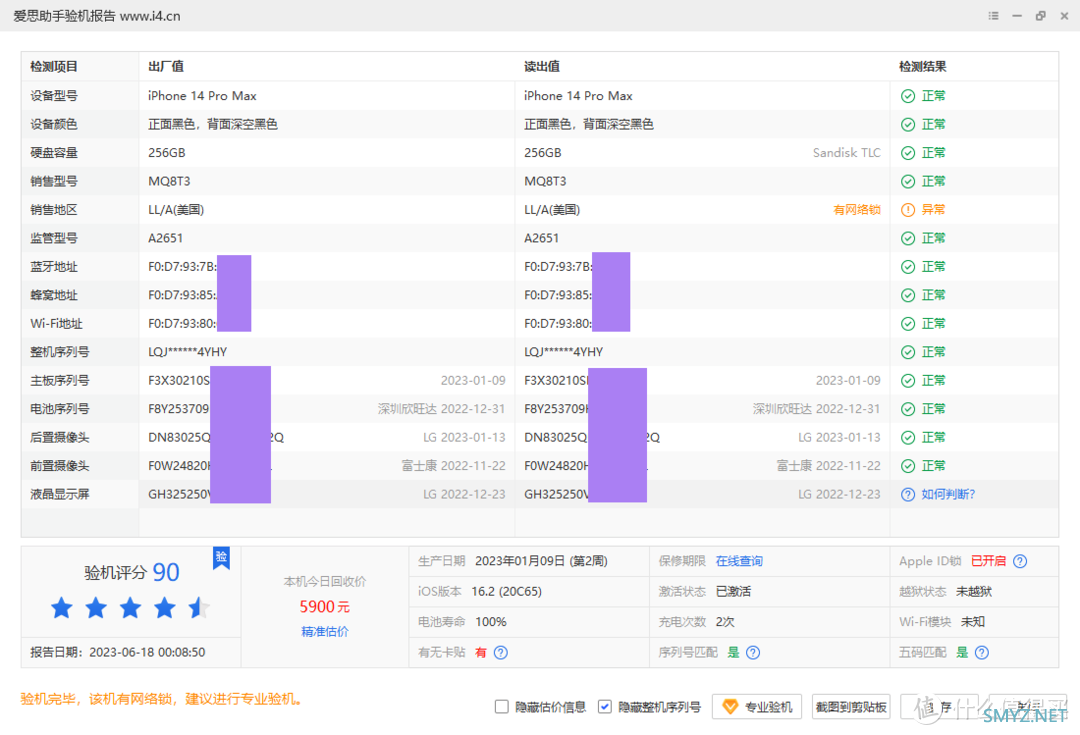The image size is (1080, 735).
Task: Click the green check icon for 设备型号
Action: coord(908,96)
